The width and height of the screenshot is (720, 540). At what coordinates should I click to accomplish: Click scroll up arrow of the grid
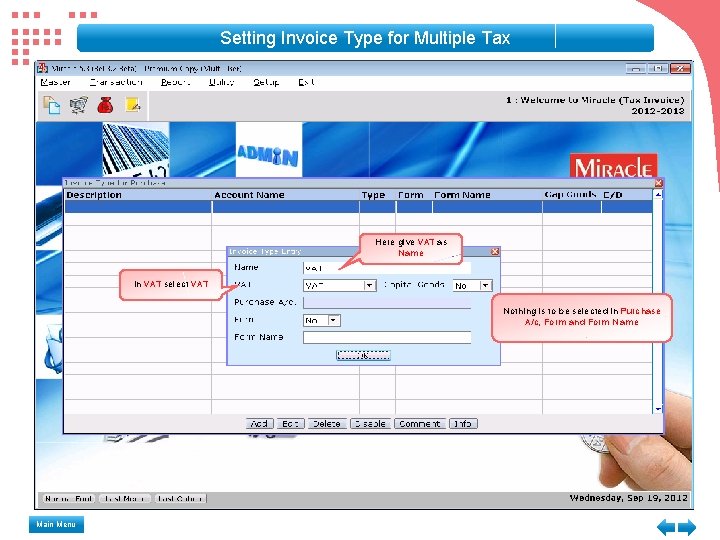[658, 195]
